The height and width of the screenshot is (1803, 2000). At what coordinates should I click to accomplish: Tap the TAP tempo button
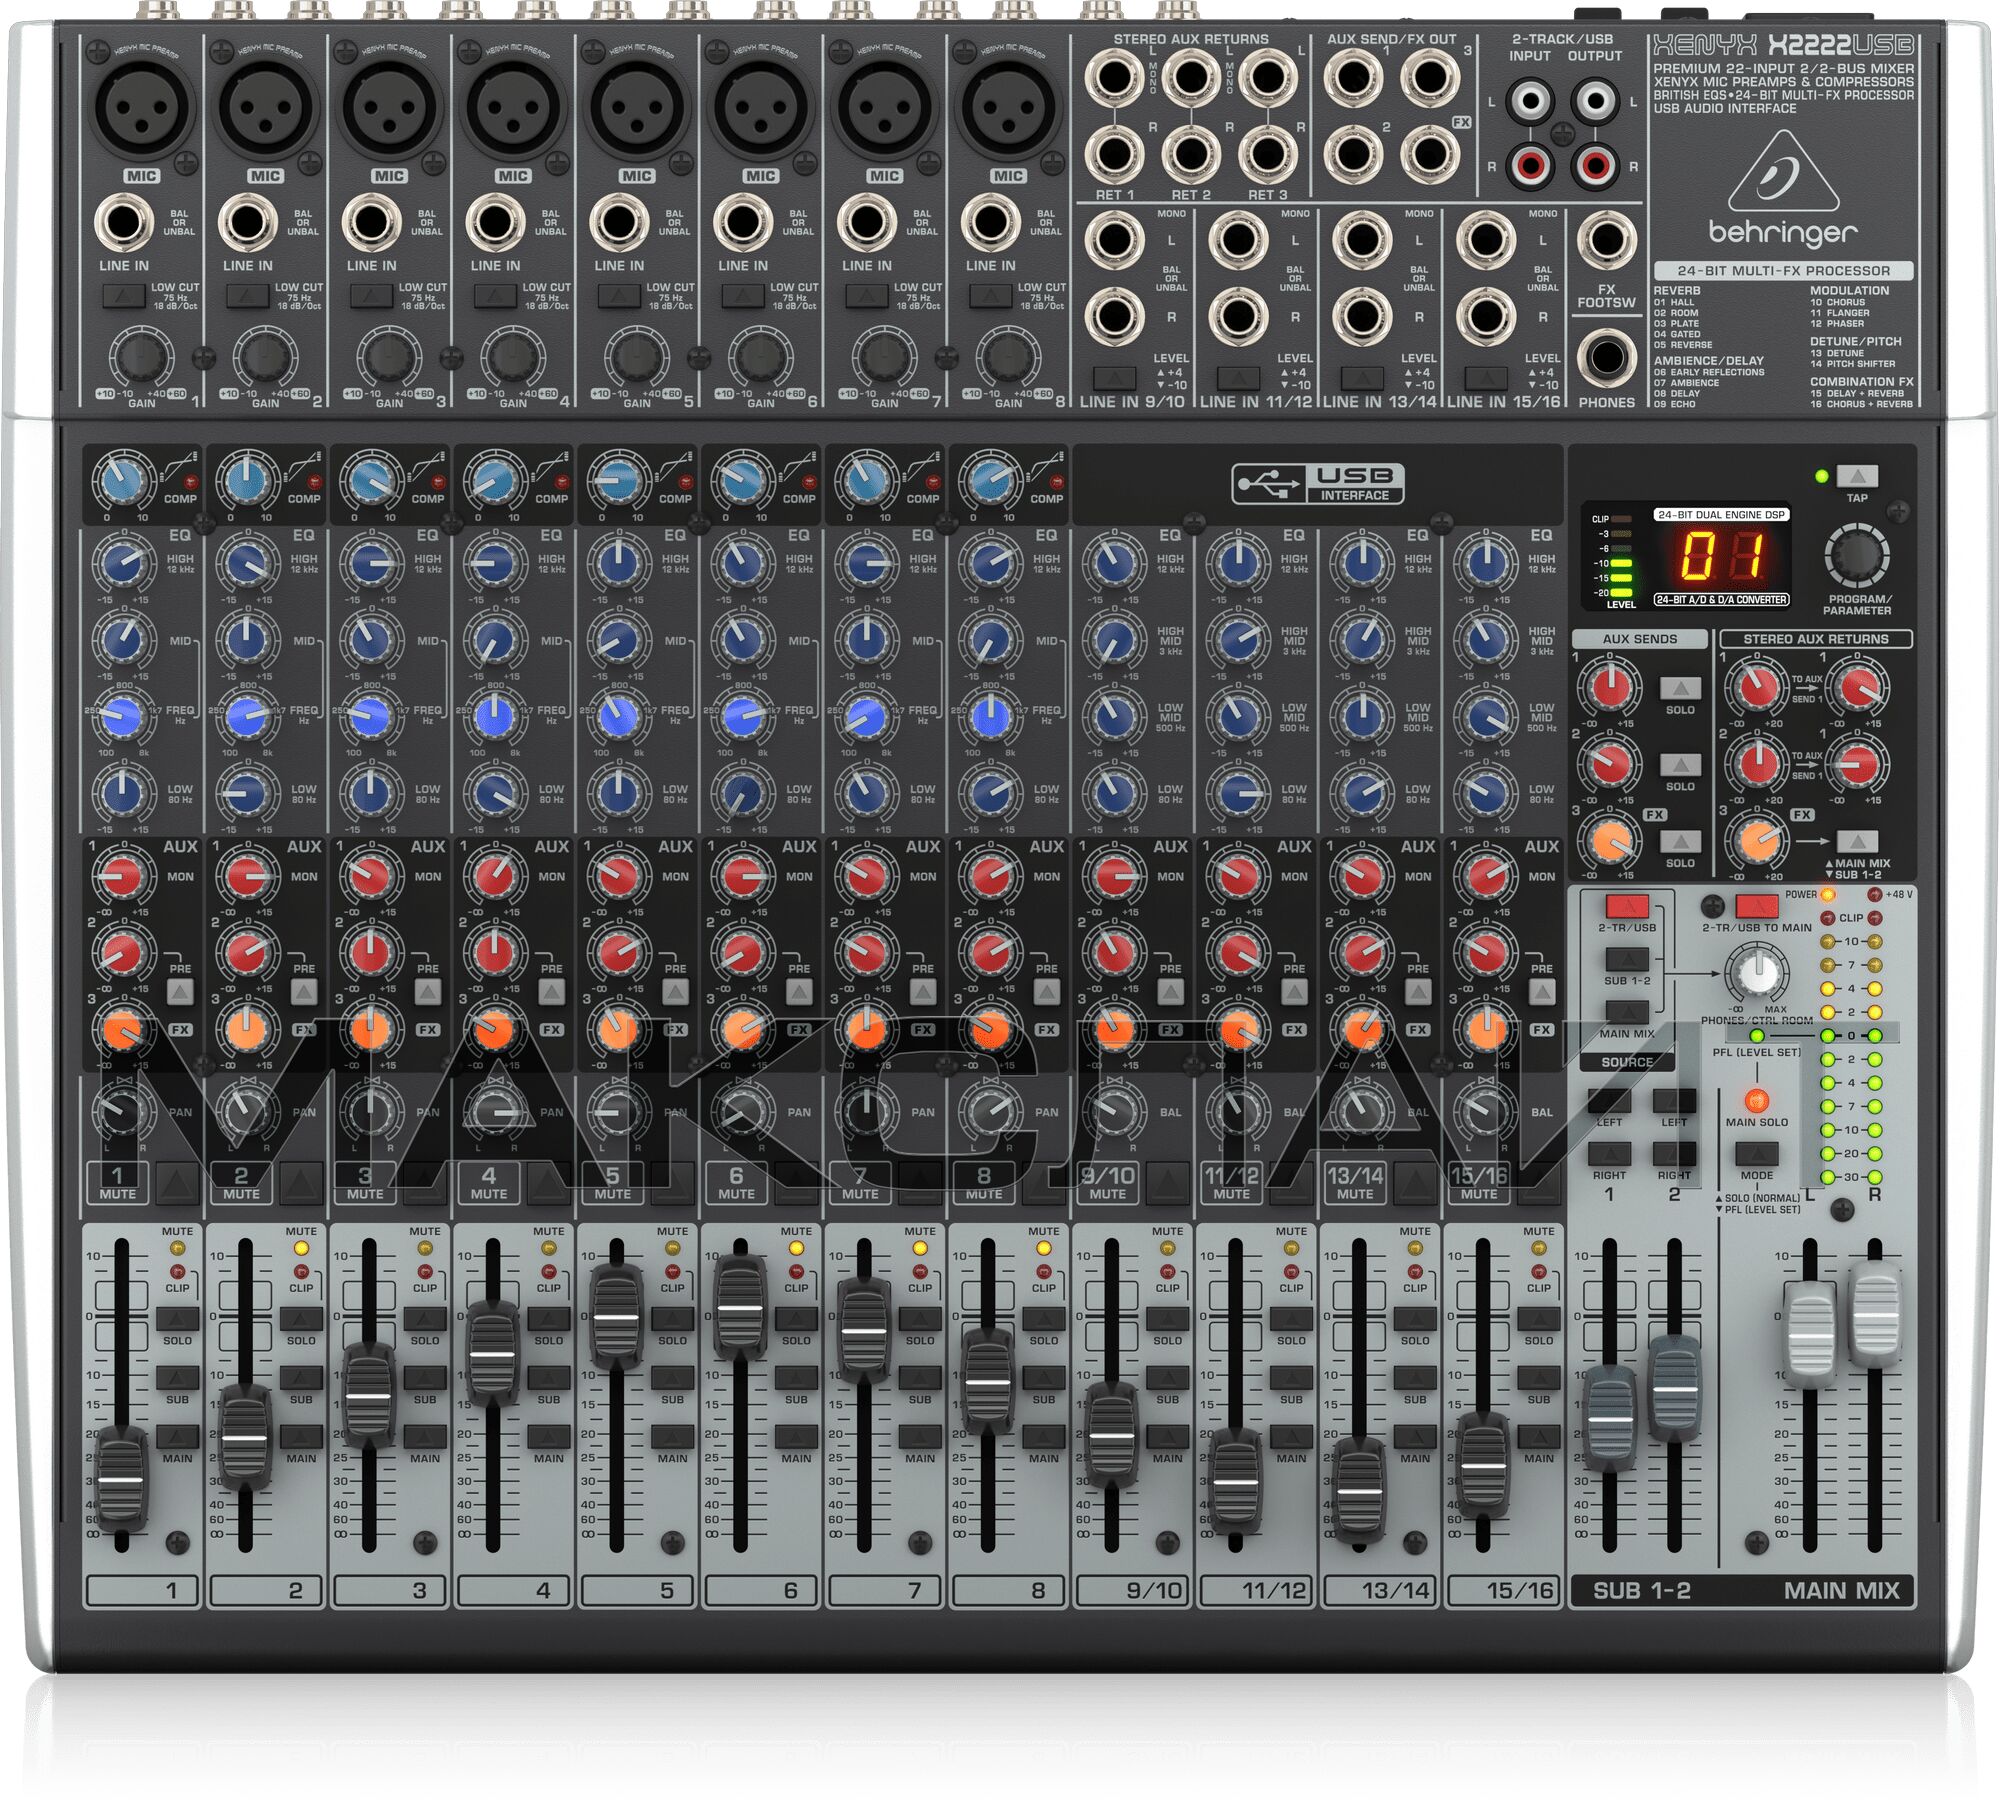pos(1857,476)
